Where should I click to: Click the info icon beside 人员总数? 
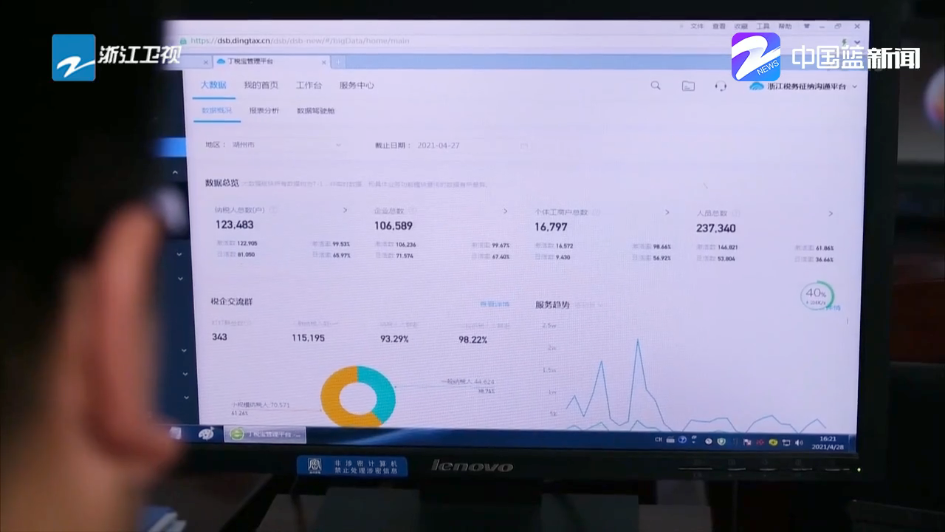click(x=736, y=213)
